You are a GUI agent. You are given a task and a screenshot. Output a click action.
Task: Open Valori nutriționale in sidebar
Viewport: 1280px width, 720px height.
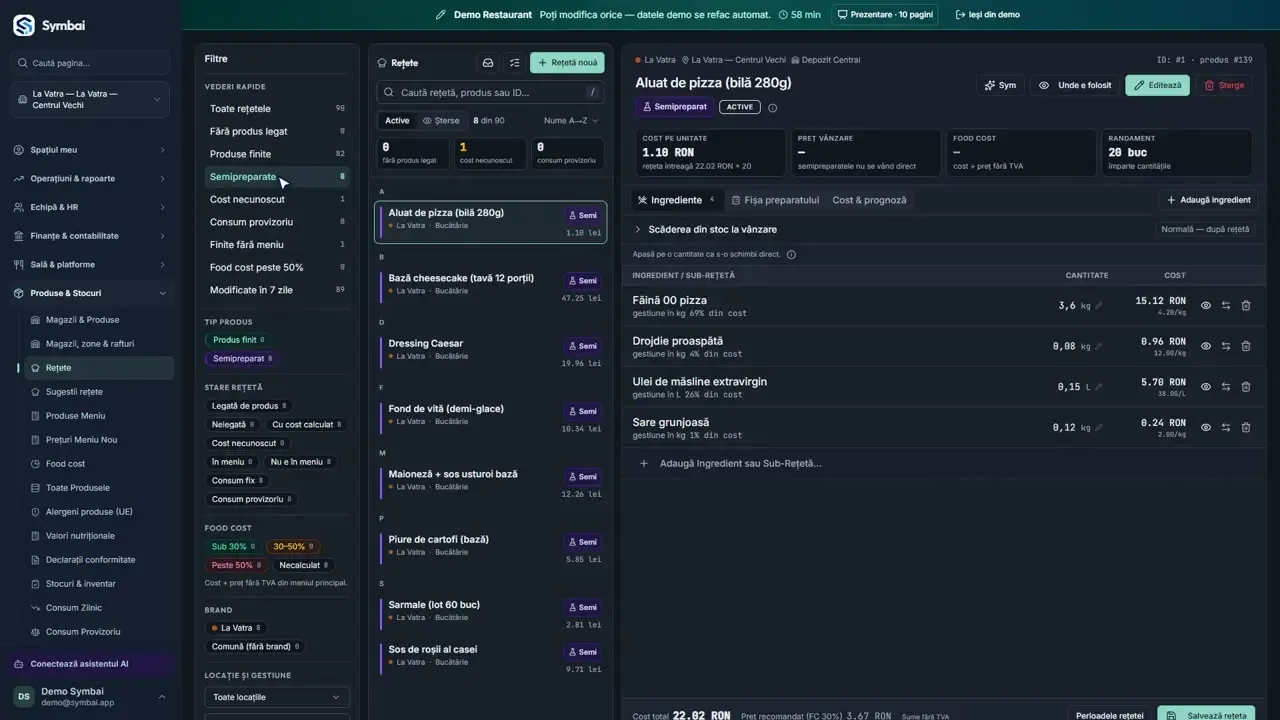click(80, 536)
